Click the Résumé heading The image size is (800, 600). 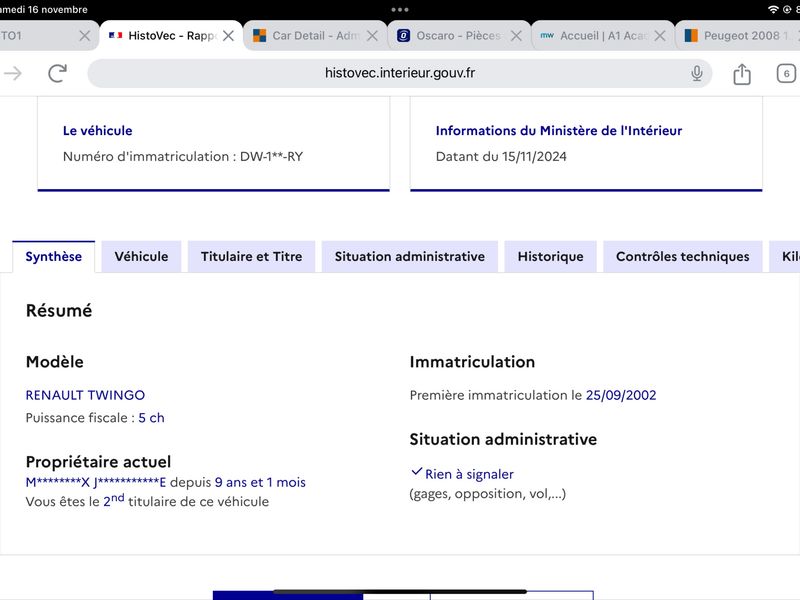[x=59, y=311]
